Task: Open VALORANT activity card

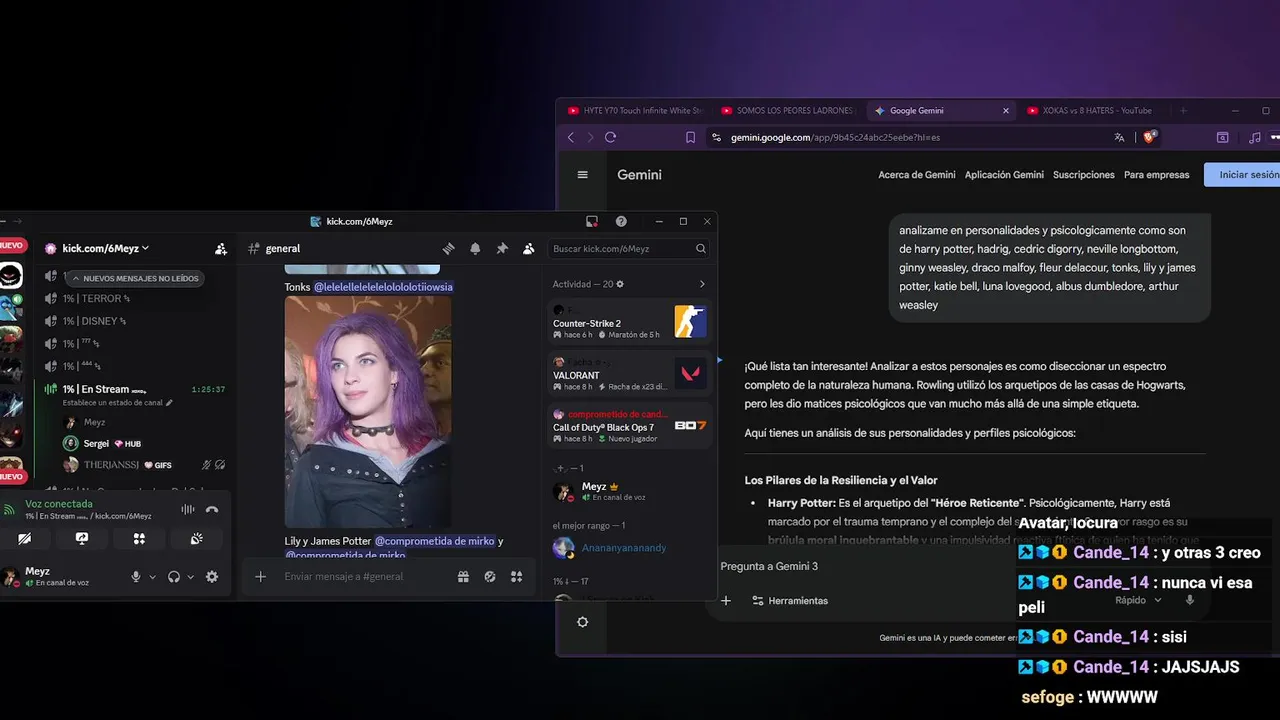Action: tap(630, 374)
